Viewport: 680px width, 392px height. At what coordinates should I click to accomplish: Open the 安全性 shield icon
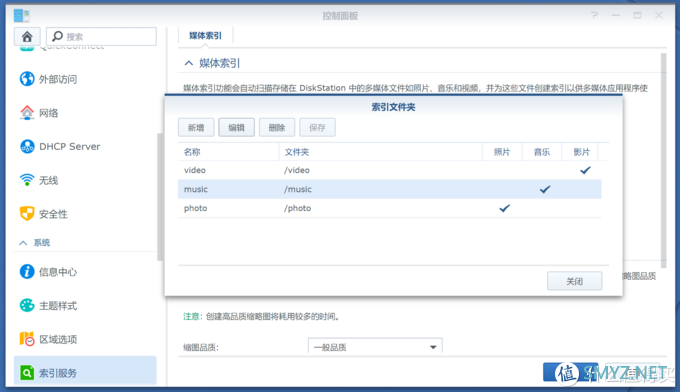click(27, 213)
